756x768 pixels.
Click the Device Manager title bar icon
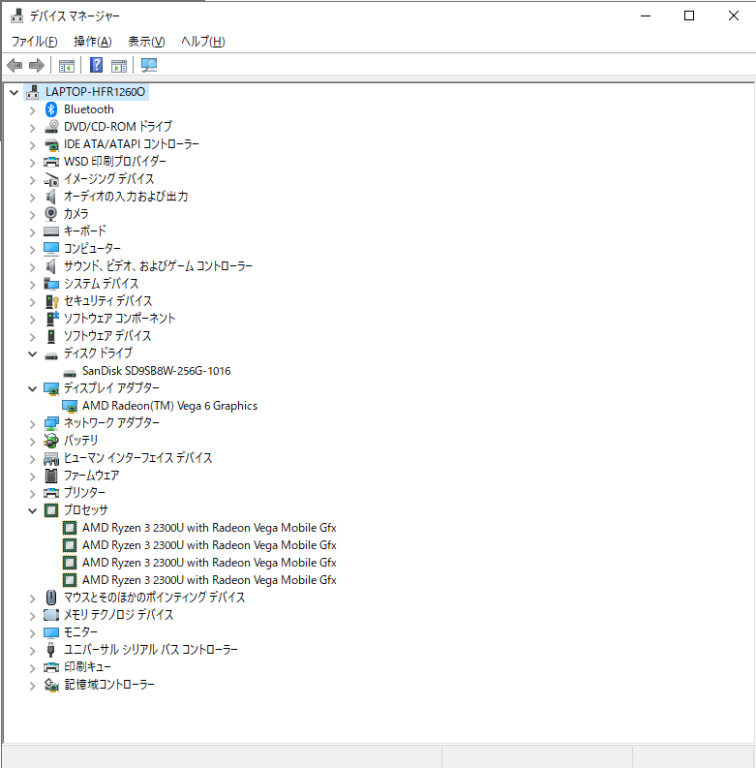(17, 16)
